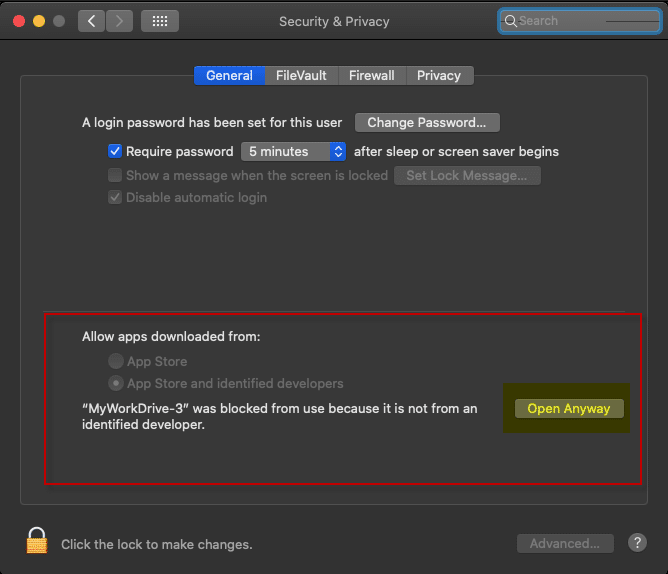Toggle Disable automatic login checkbox
Viewport: 668px width, 574px height.
[115, 197]
